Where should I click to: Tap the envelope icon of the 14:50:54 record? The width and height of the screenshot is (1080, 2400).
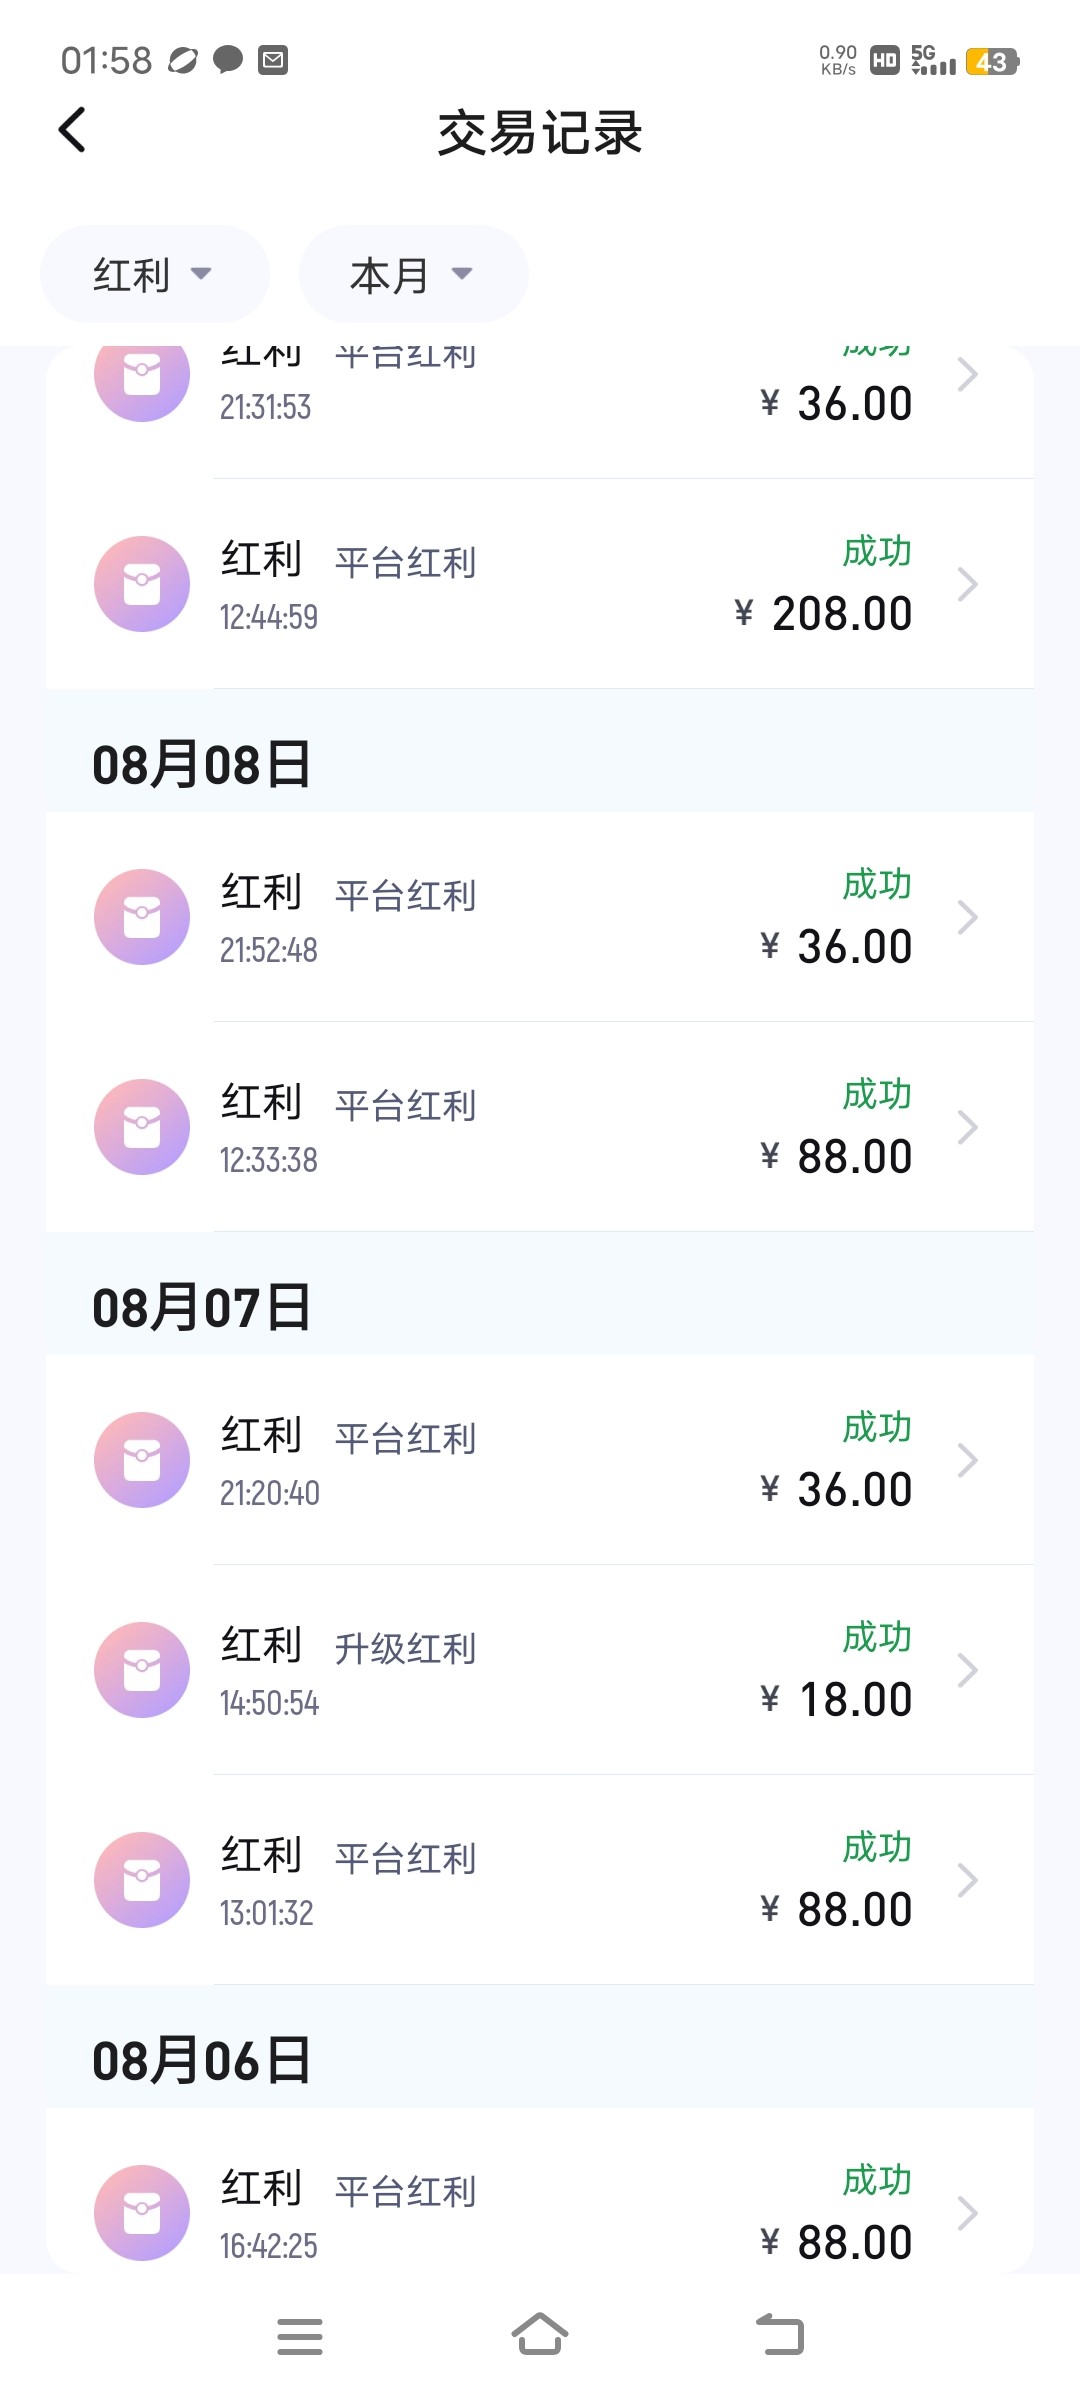click(142, 1670)
